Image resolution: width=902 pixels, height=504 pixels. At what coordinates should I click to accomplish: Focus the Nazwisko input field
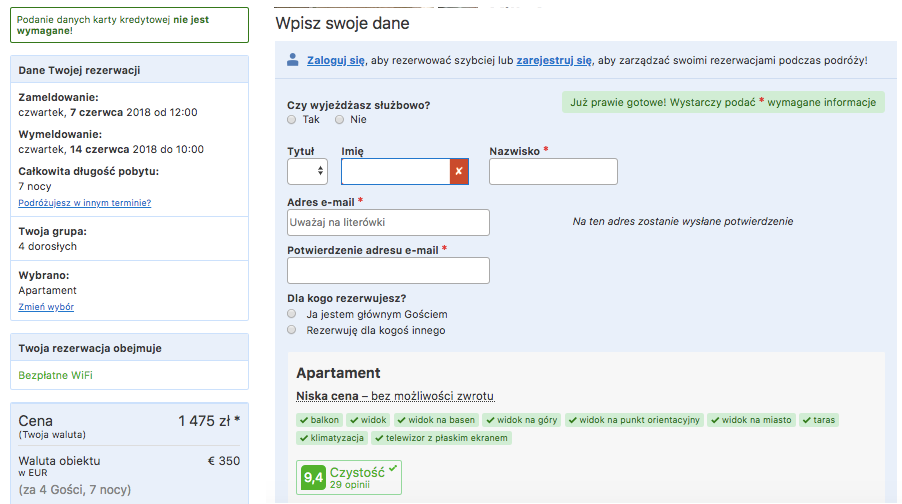[x=553, y=171]
